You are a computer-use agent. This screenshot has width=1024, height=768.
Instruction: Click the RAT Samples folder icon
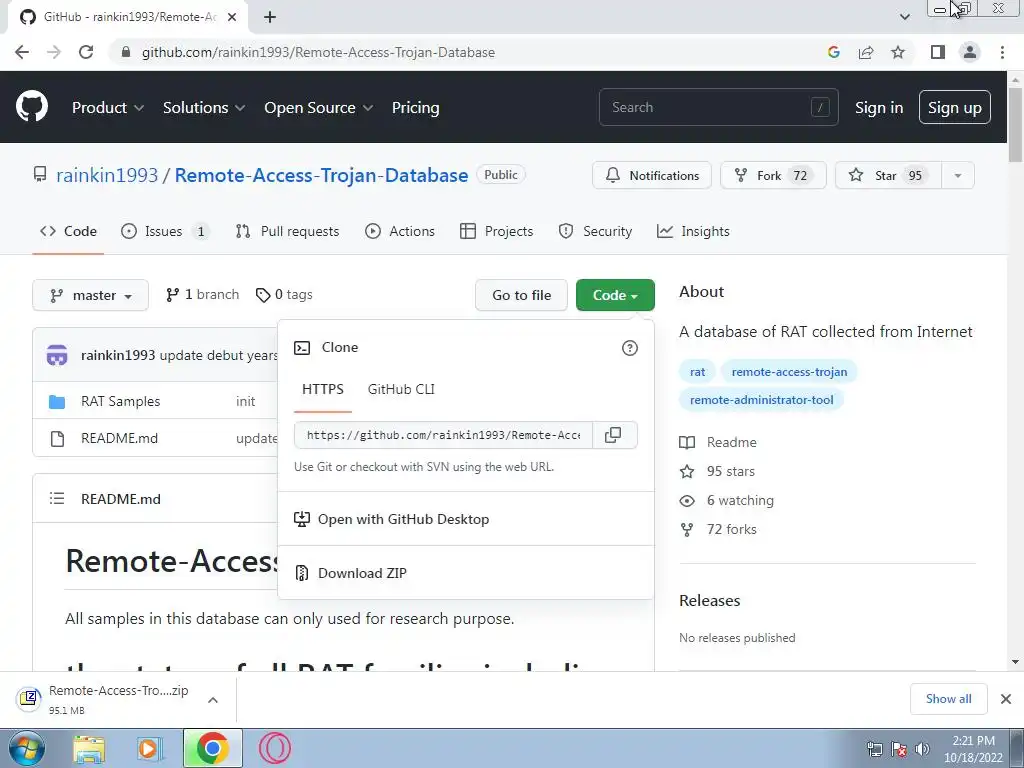coord(57,402)
